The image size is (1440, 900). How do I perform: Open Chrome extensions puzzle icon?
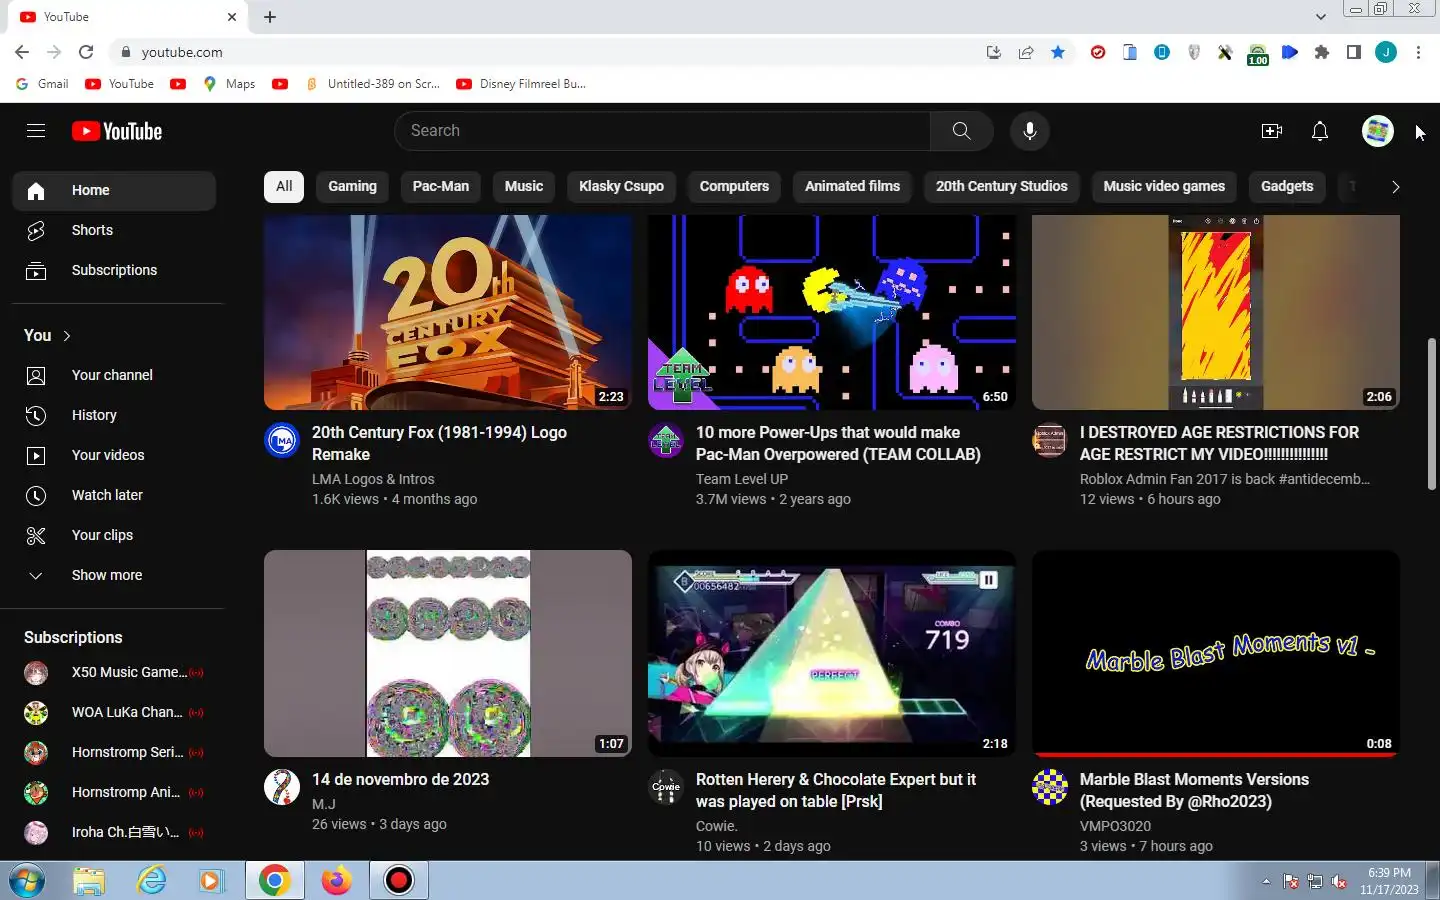(x=1322, y=52)
